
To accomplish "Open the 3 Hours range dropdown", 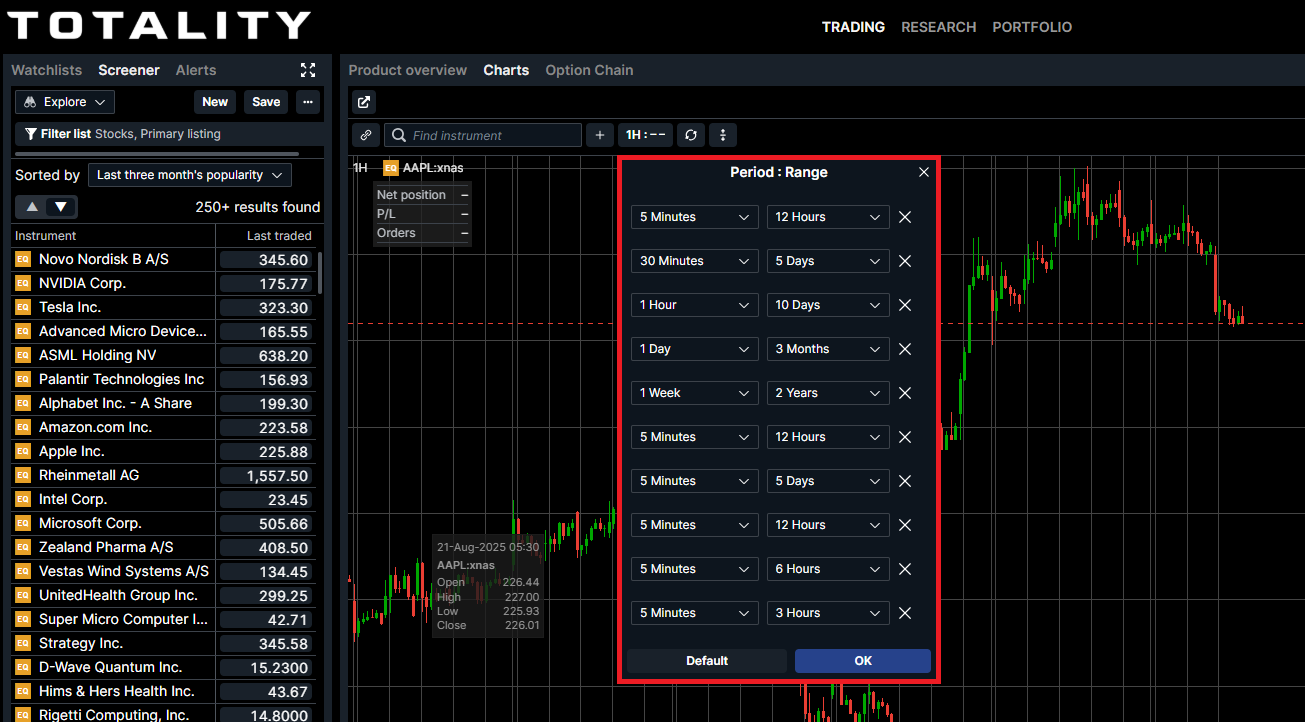I will coord(828,613).
